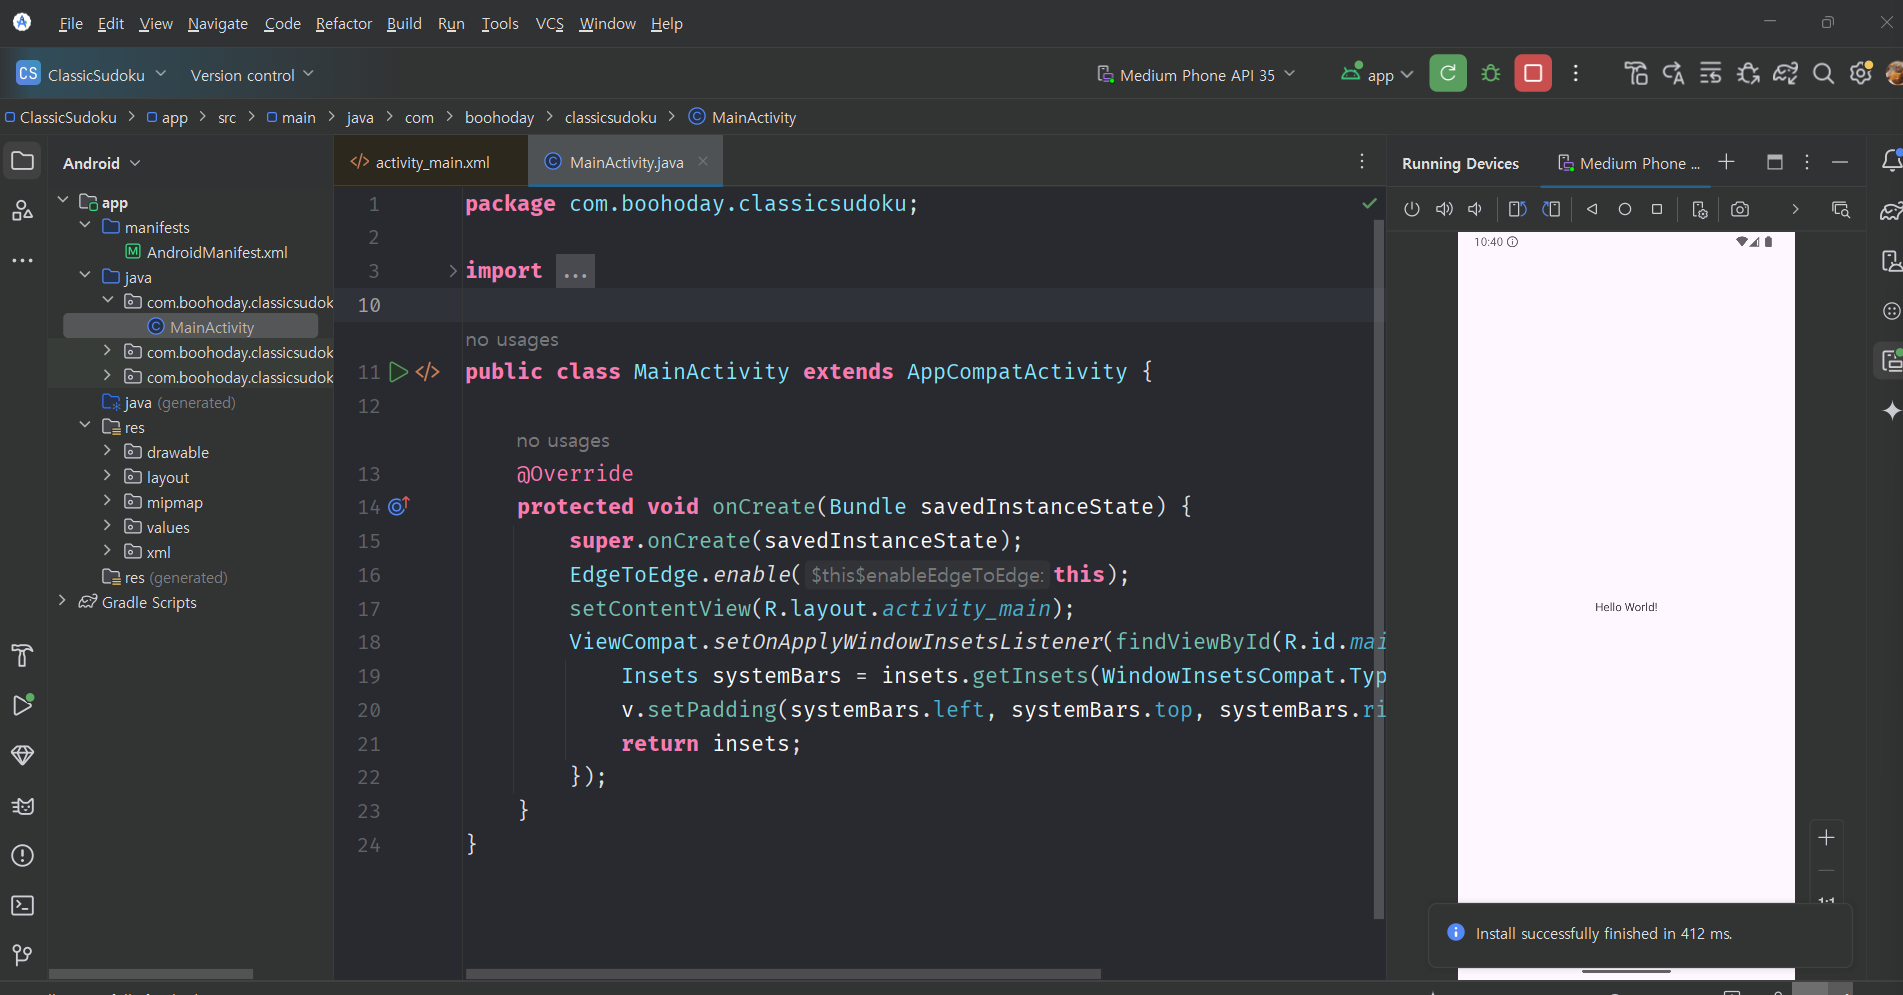Open Logcat tool window
This screenshot has width=1903, height=995.
(22, 806)
